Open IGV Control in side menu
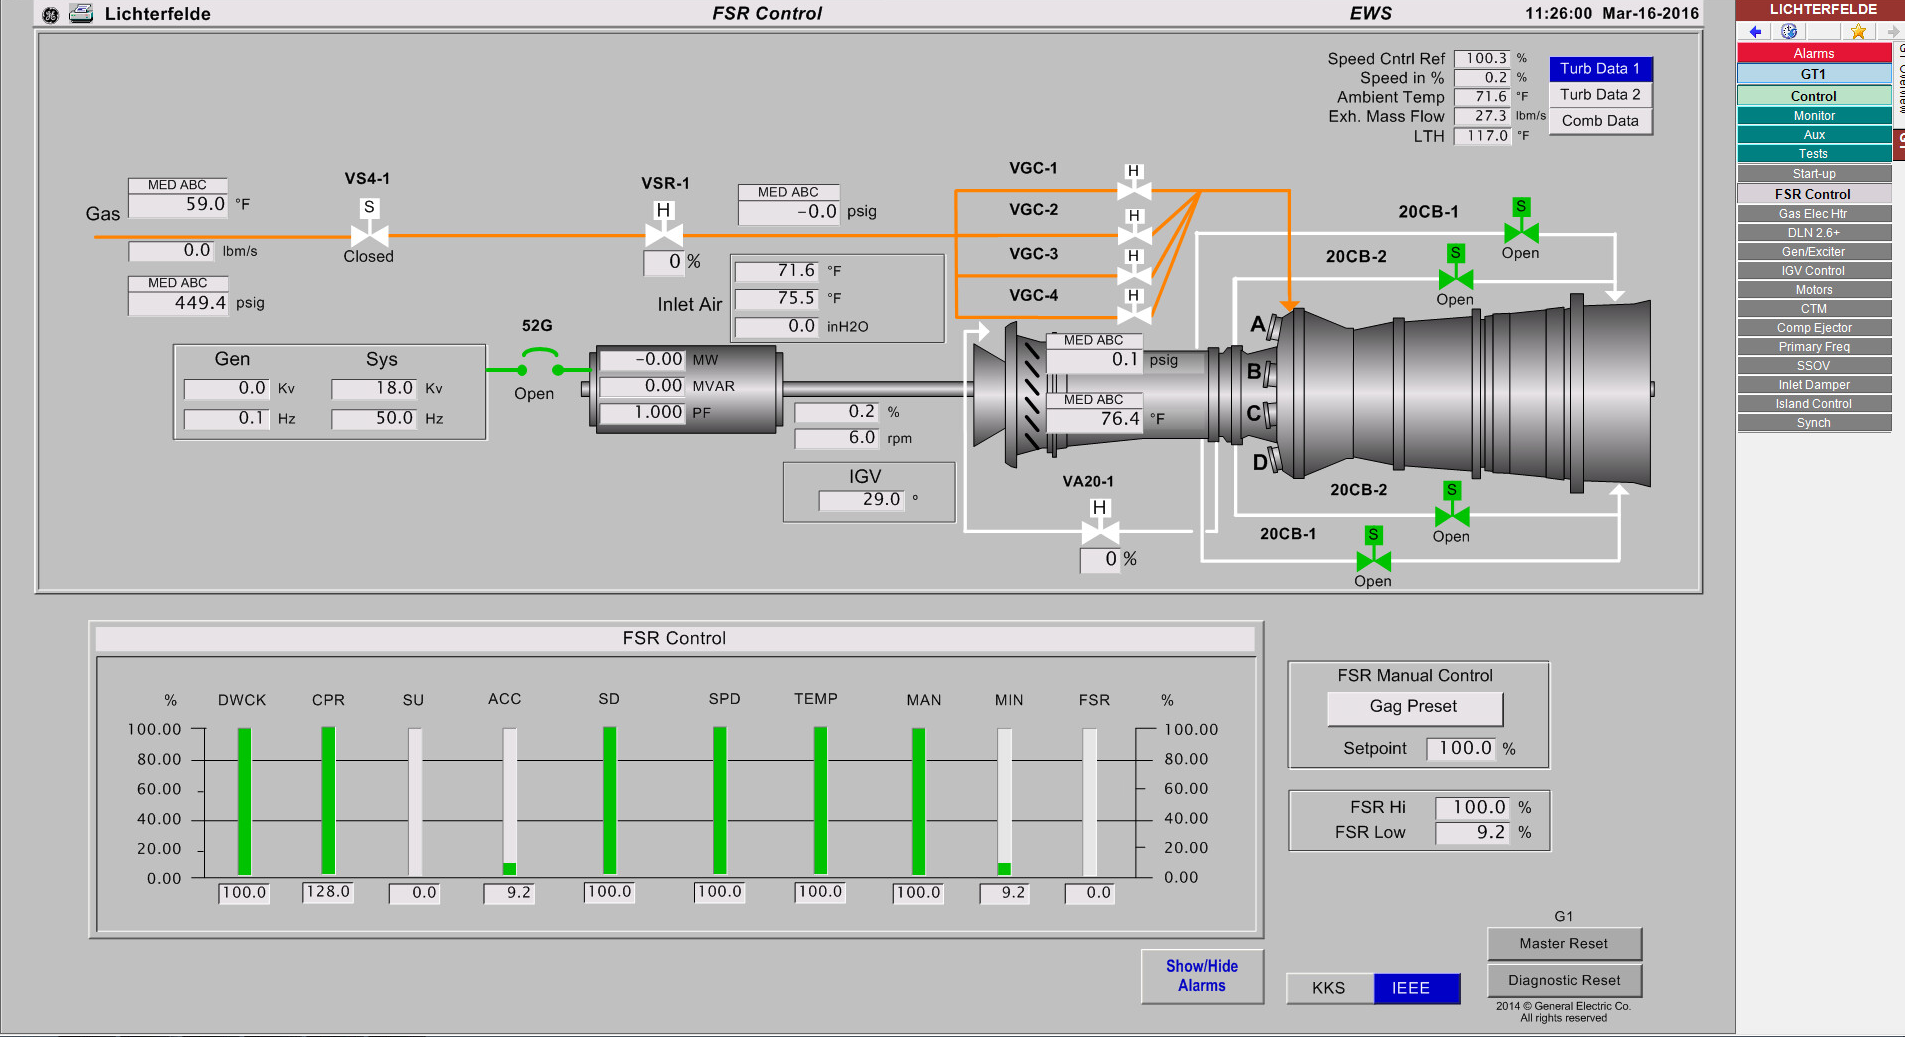1905x1037 pixels. [x=1813, y=271]
